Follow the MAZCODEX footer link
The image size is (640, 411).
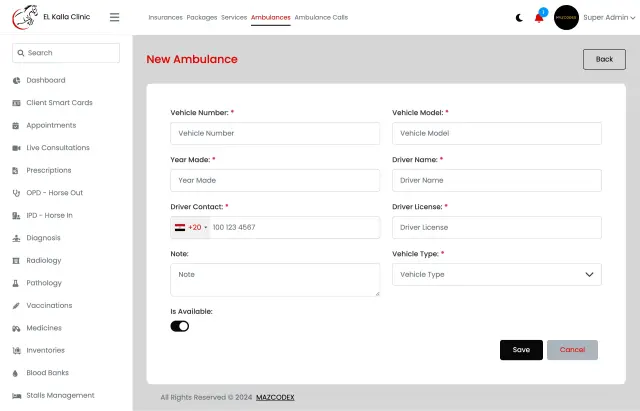coord(275,397)
